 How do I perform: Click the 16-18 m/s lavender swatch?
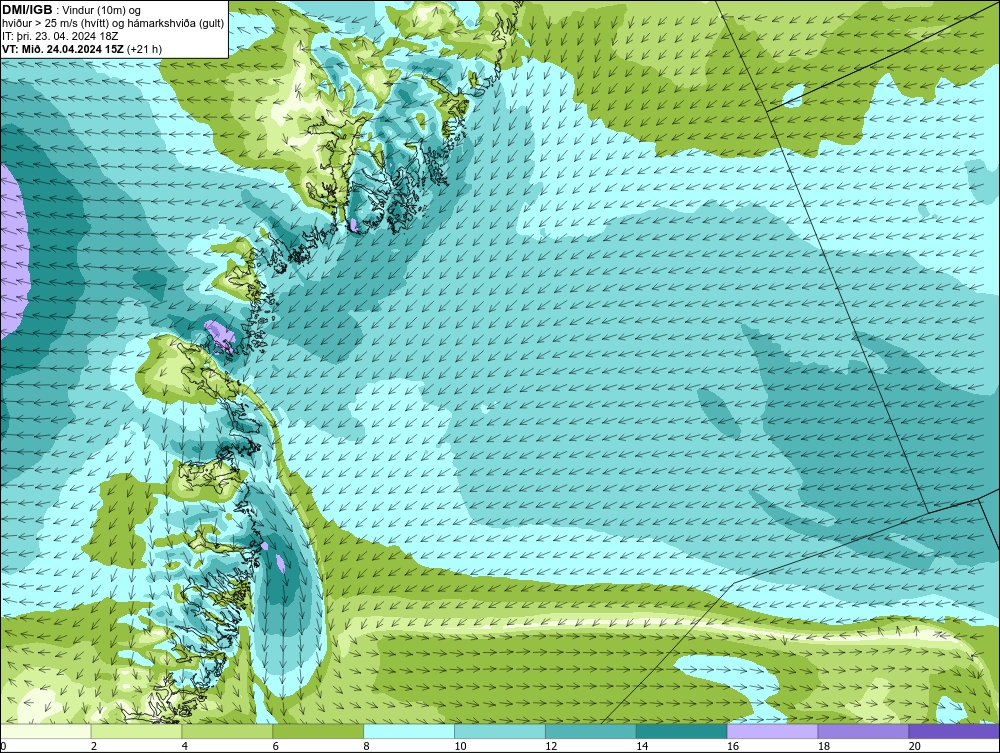coord(772,731)
